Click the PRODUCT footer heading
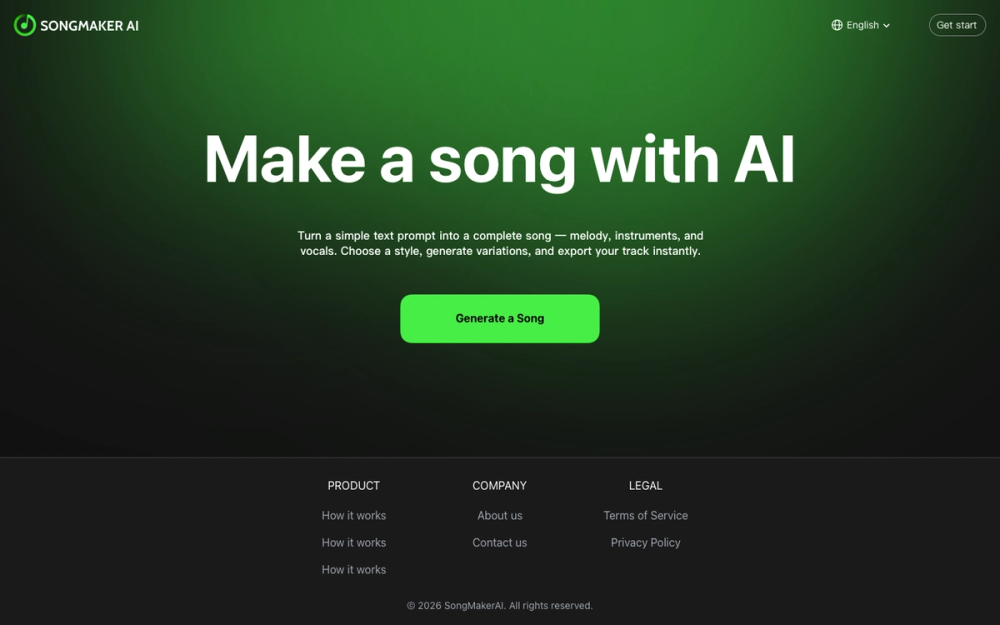This screenshot has width=1000, height=625. point(353,485)
